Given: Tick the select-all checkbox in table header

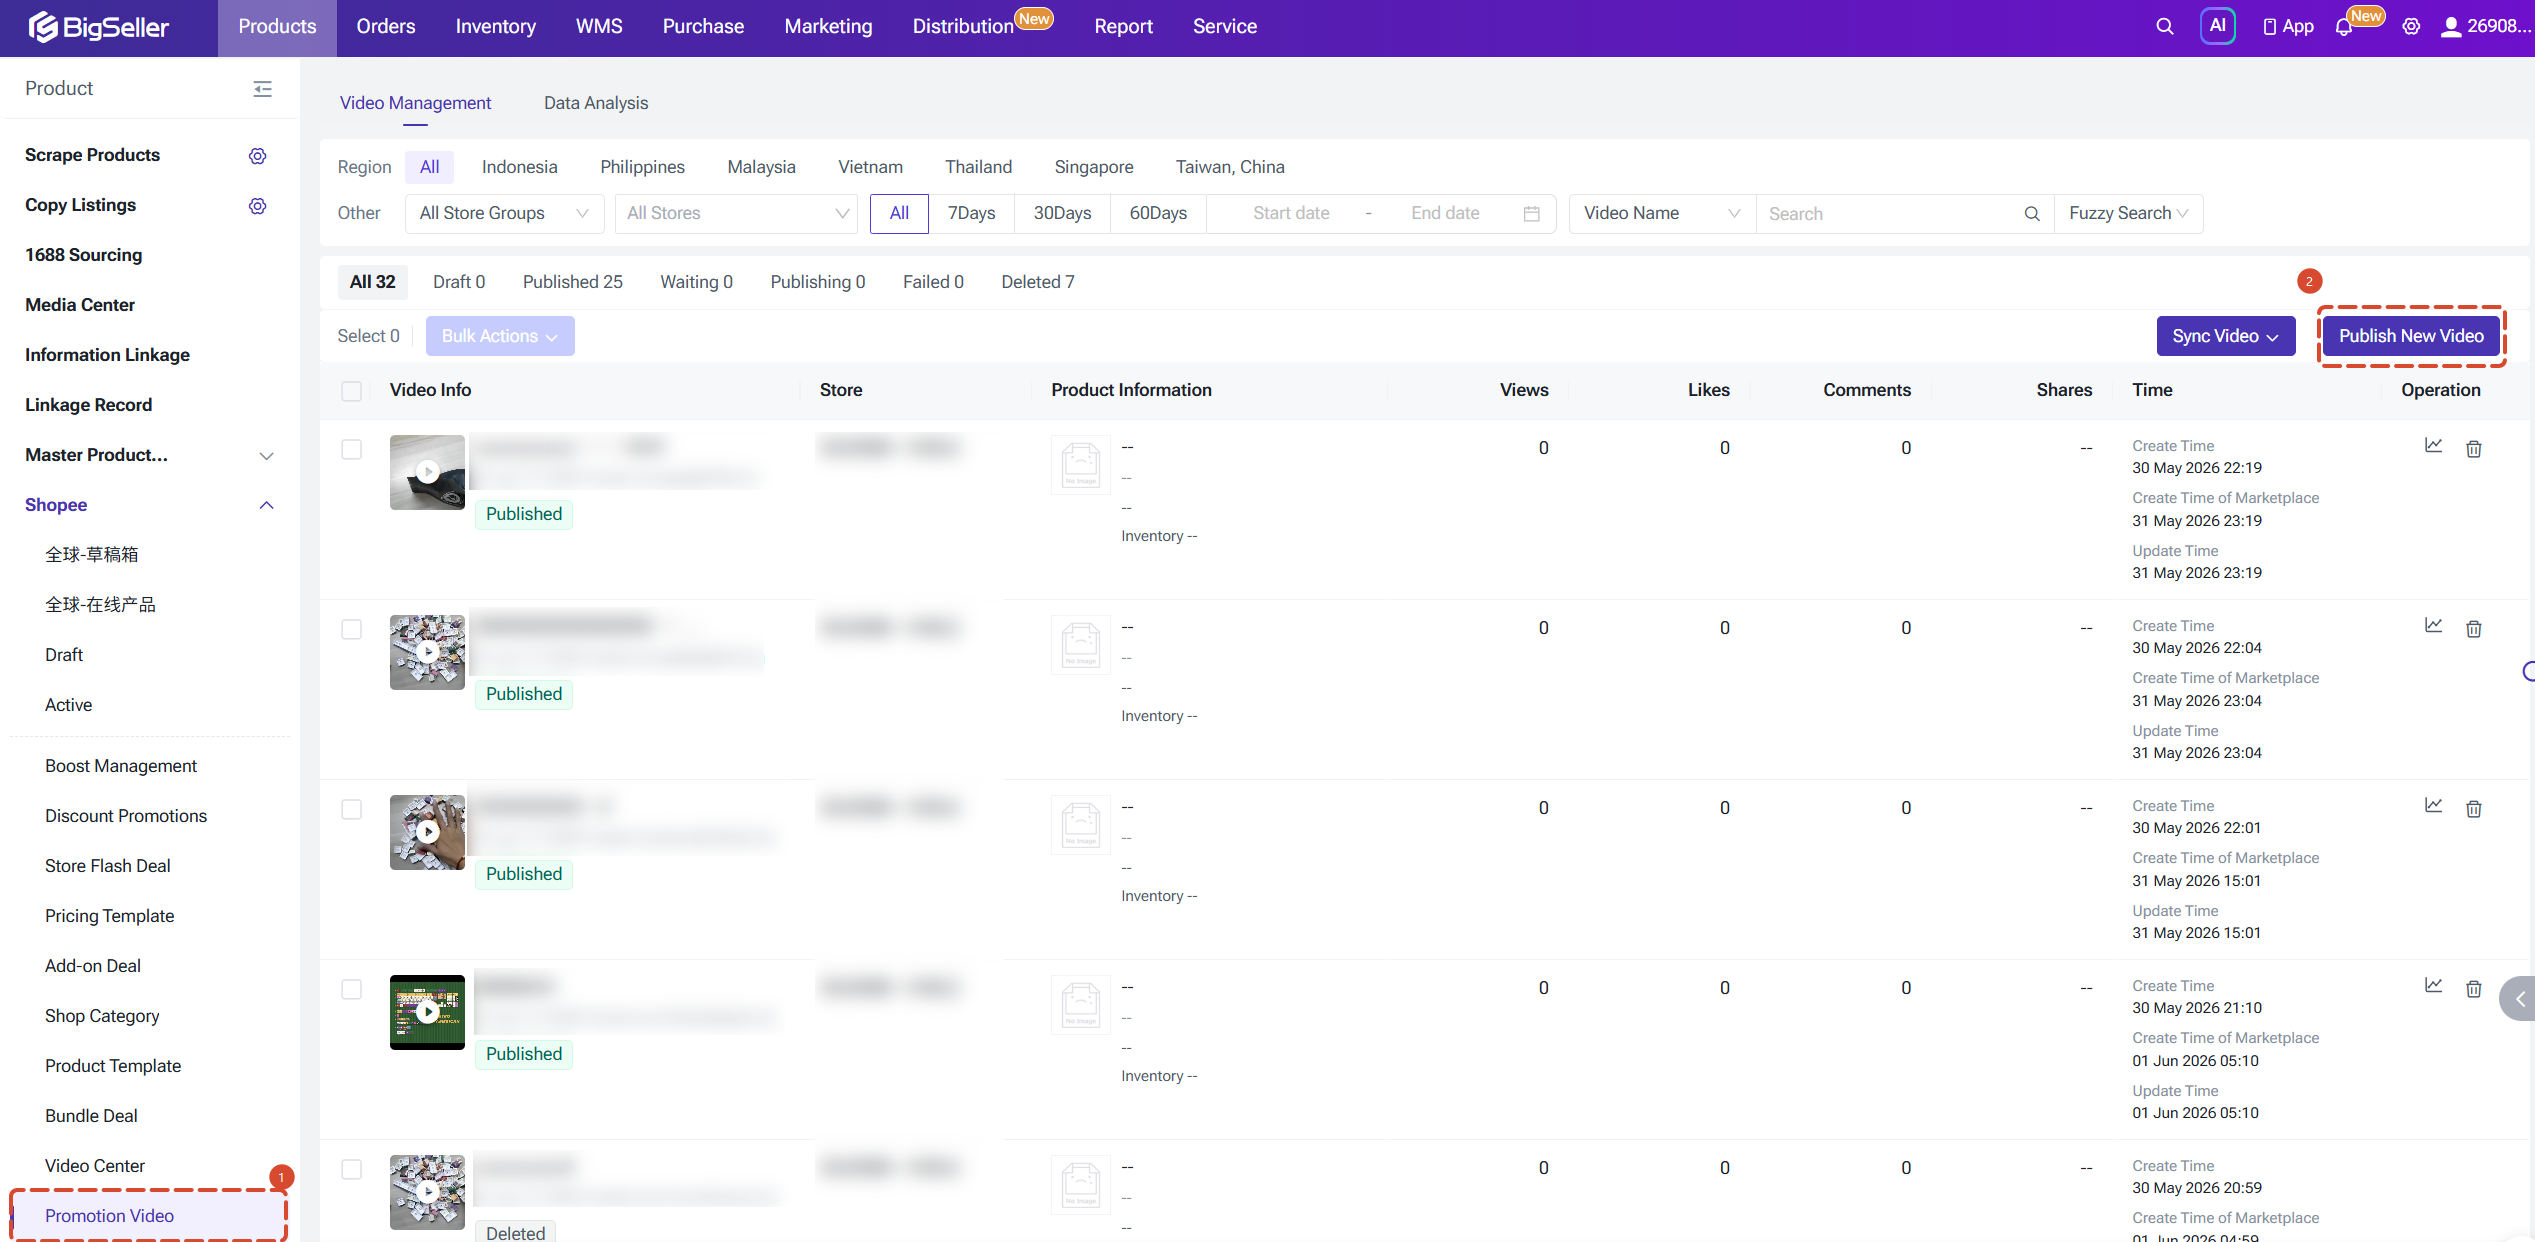Looking at the screenshot, I should 351,390.
